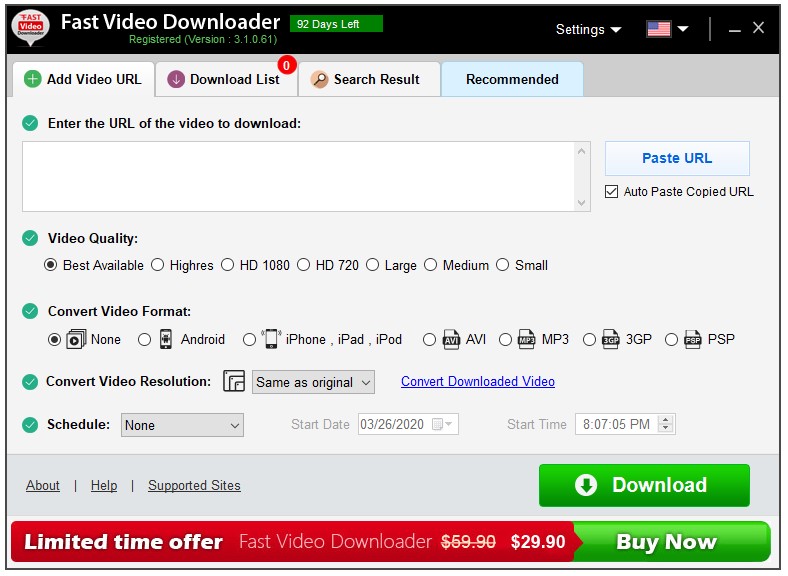Minimize the Fast Video Downloader window
788x576 pixels.
click(x=735, y=29)
